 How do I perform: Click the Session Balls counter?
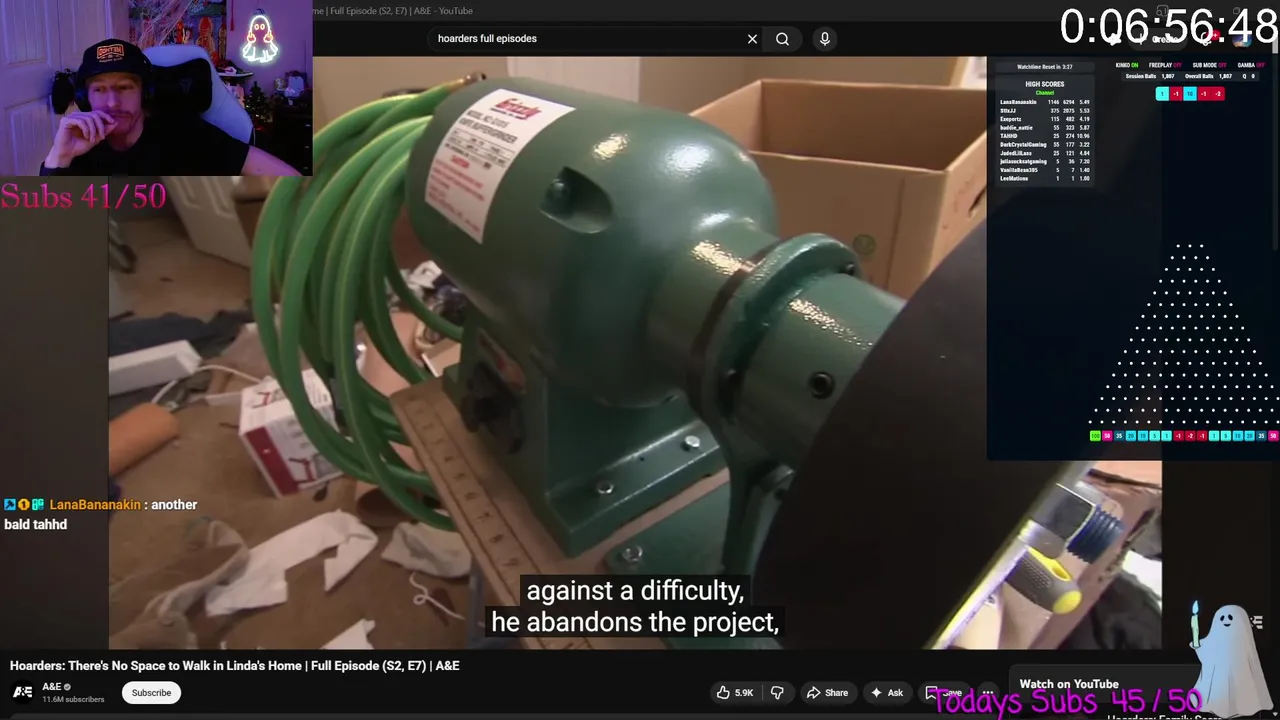(1150, 76)
